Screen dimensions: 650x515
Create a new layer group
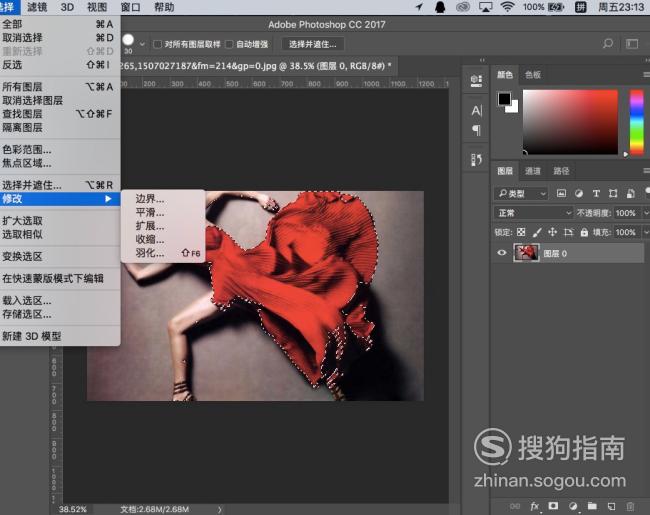(x=592, y=506)
